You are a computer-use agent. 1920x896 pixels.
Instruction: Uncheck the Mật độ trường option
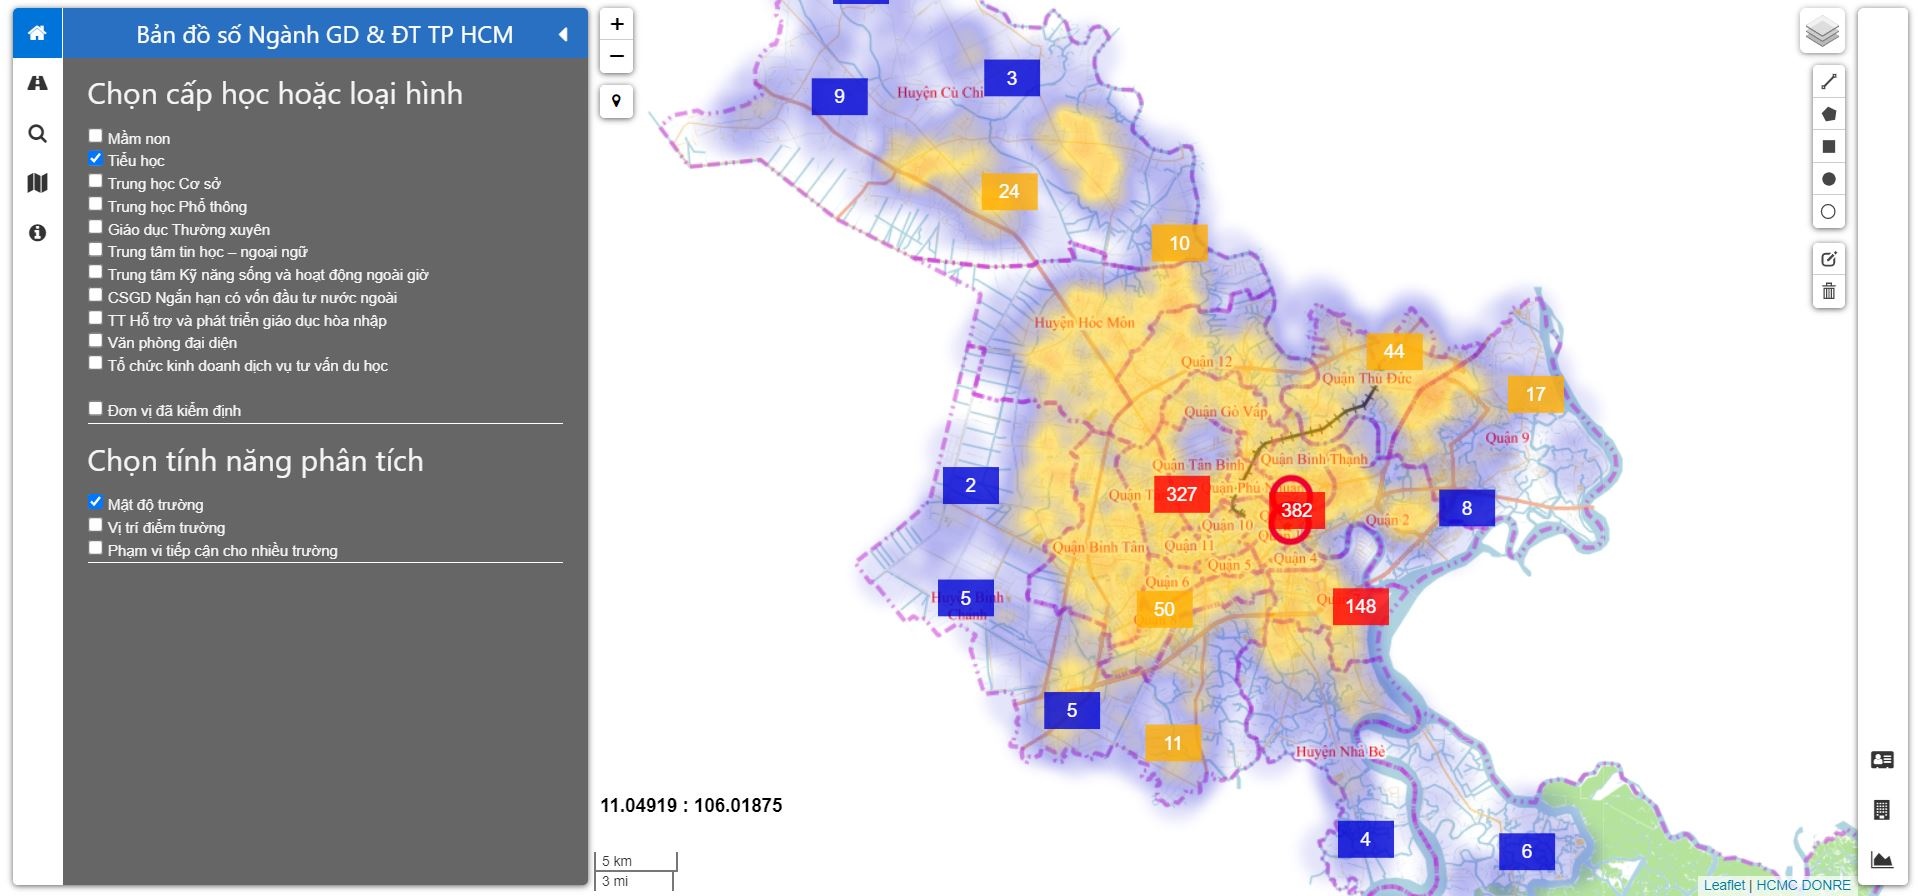click(x=96, y=502)
